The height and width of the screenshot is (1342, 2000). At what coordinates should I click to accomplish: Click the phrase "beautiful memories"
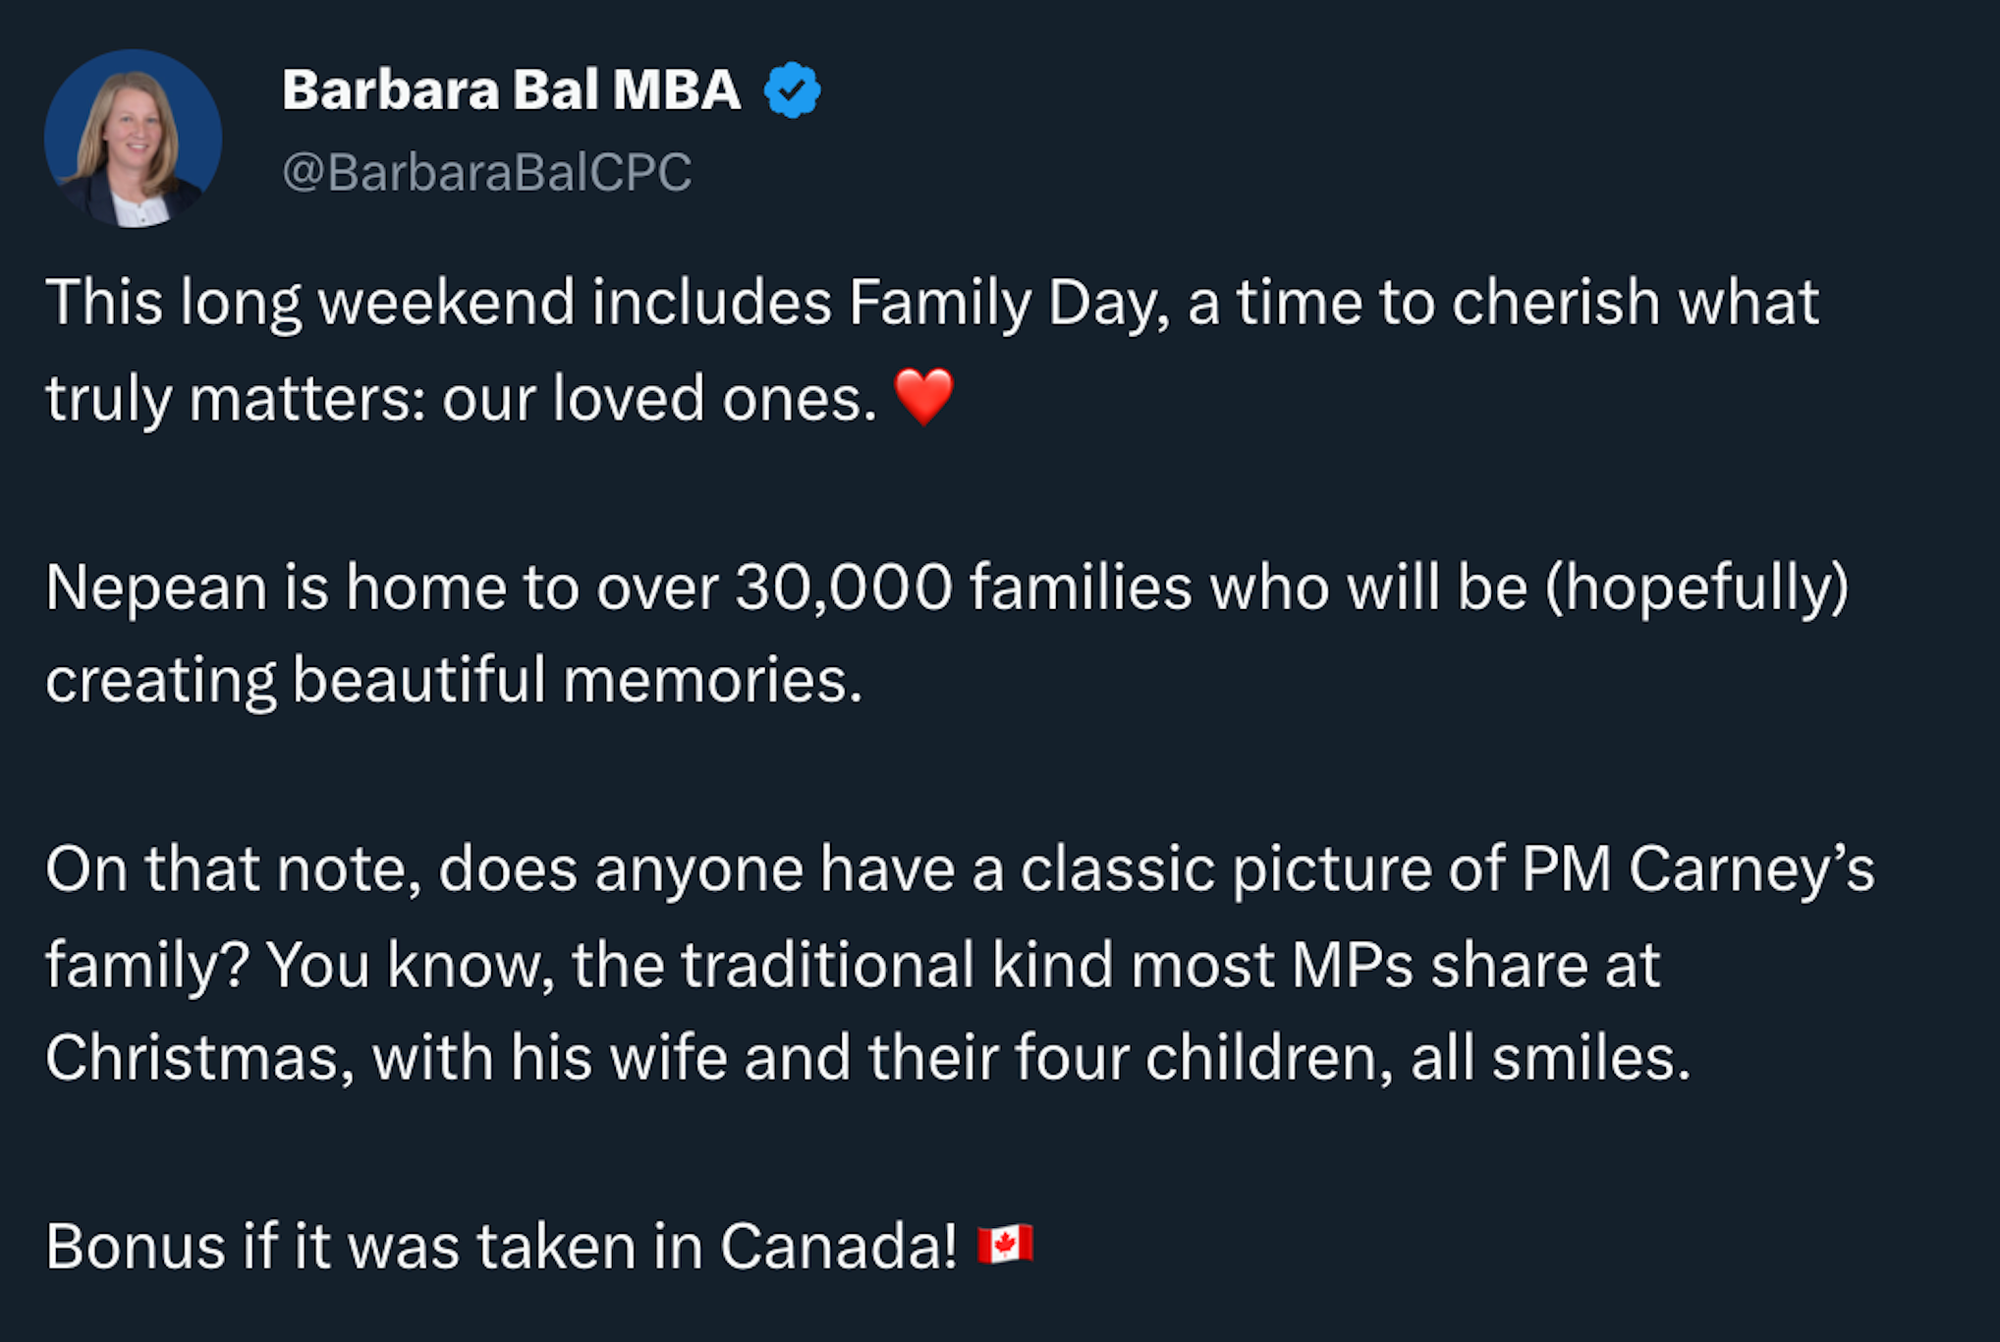(577, 681)
